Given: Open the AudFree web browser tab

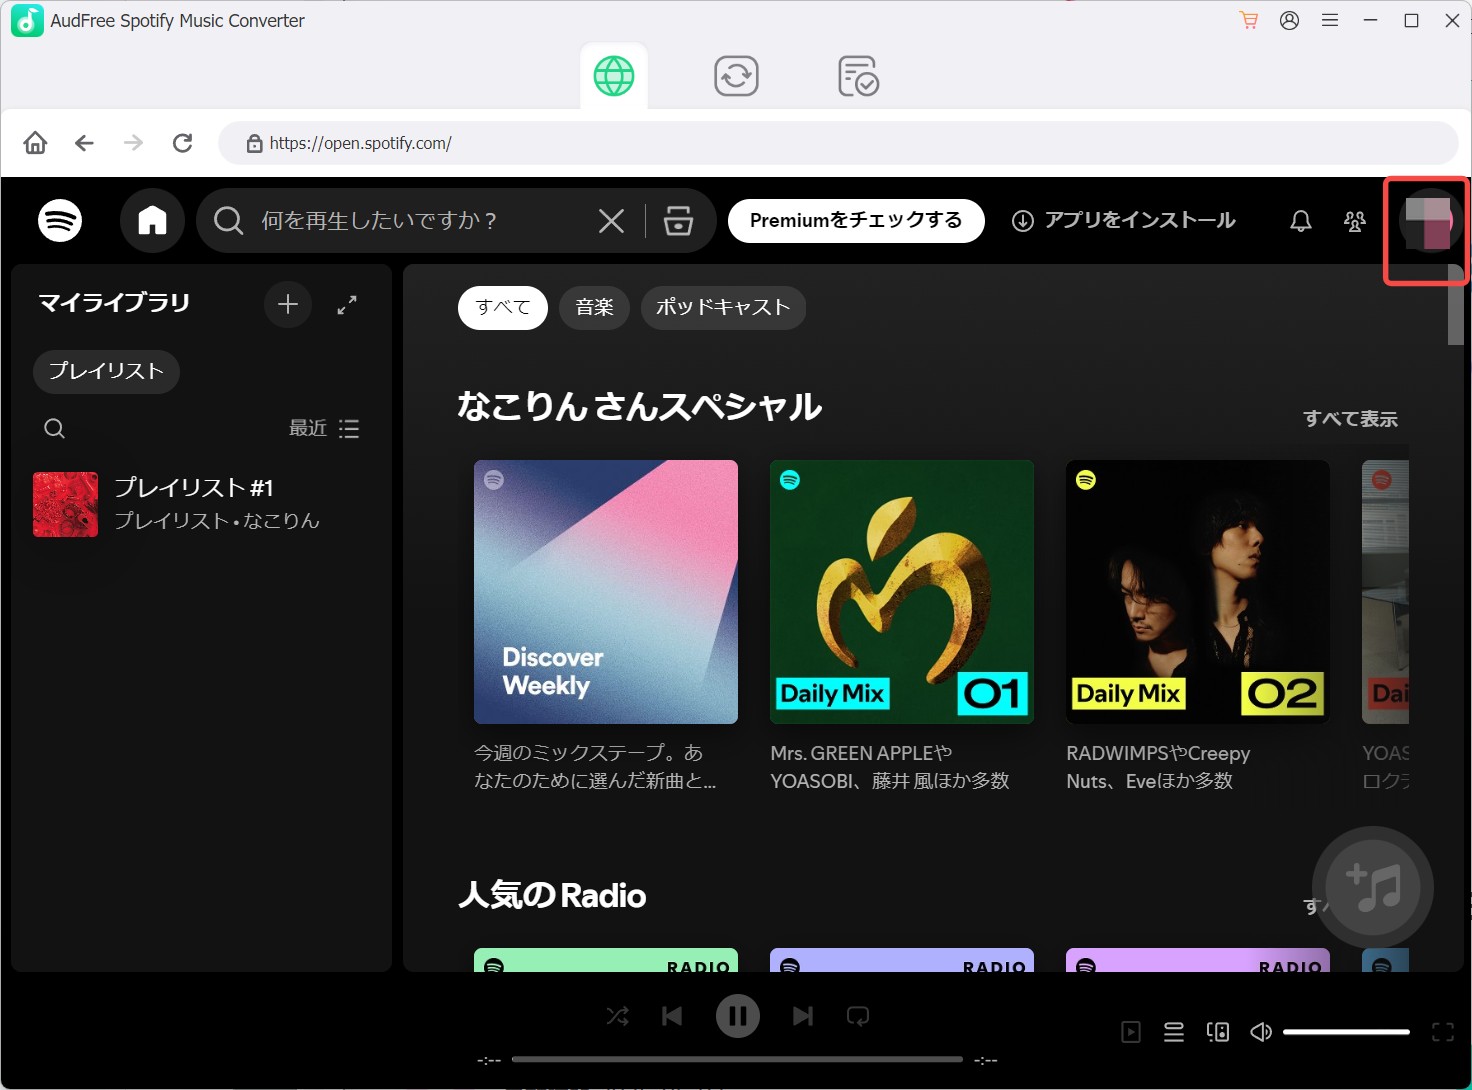Looking at the screenshot, I should click(614, 76).
